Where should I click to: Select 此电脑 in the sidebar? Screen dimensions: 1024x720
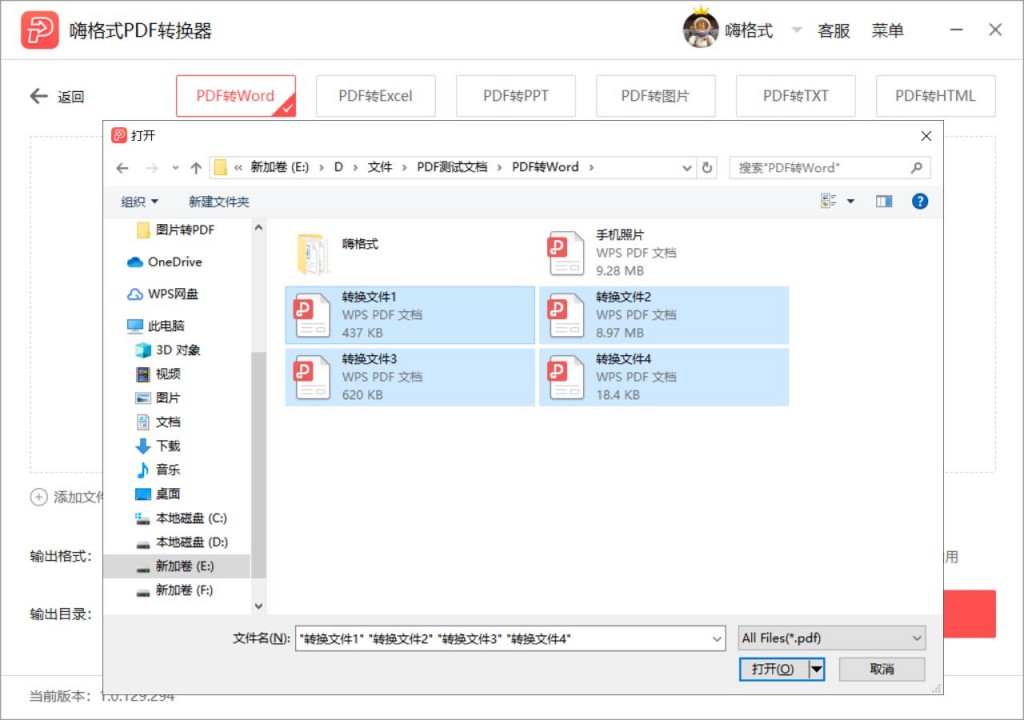coord(155,325)
